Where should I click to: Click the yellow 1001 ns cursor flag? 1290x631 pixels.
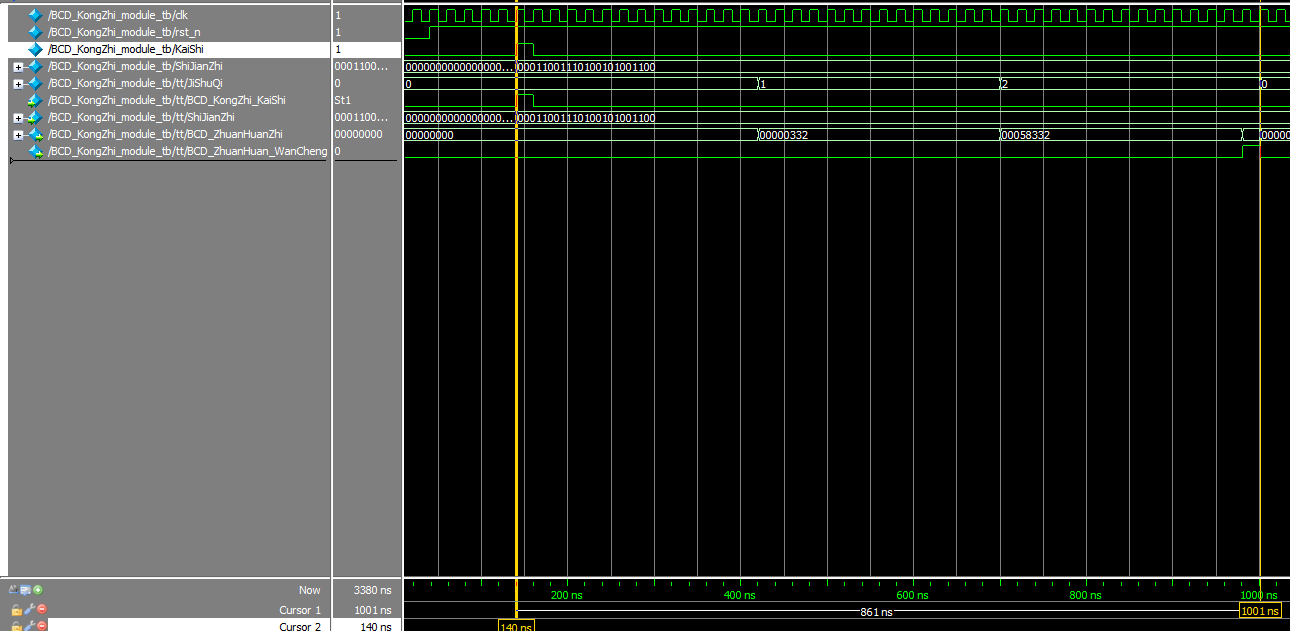(1260, 610)
